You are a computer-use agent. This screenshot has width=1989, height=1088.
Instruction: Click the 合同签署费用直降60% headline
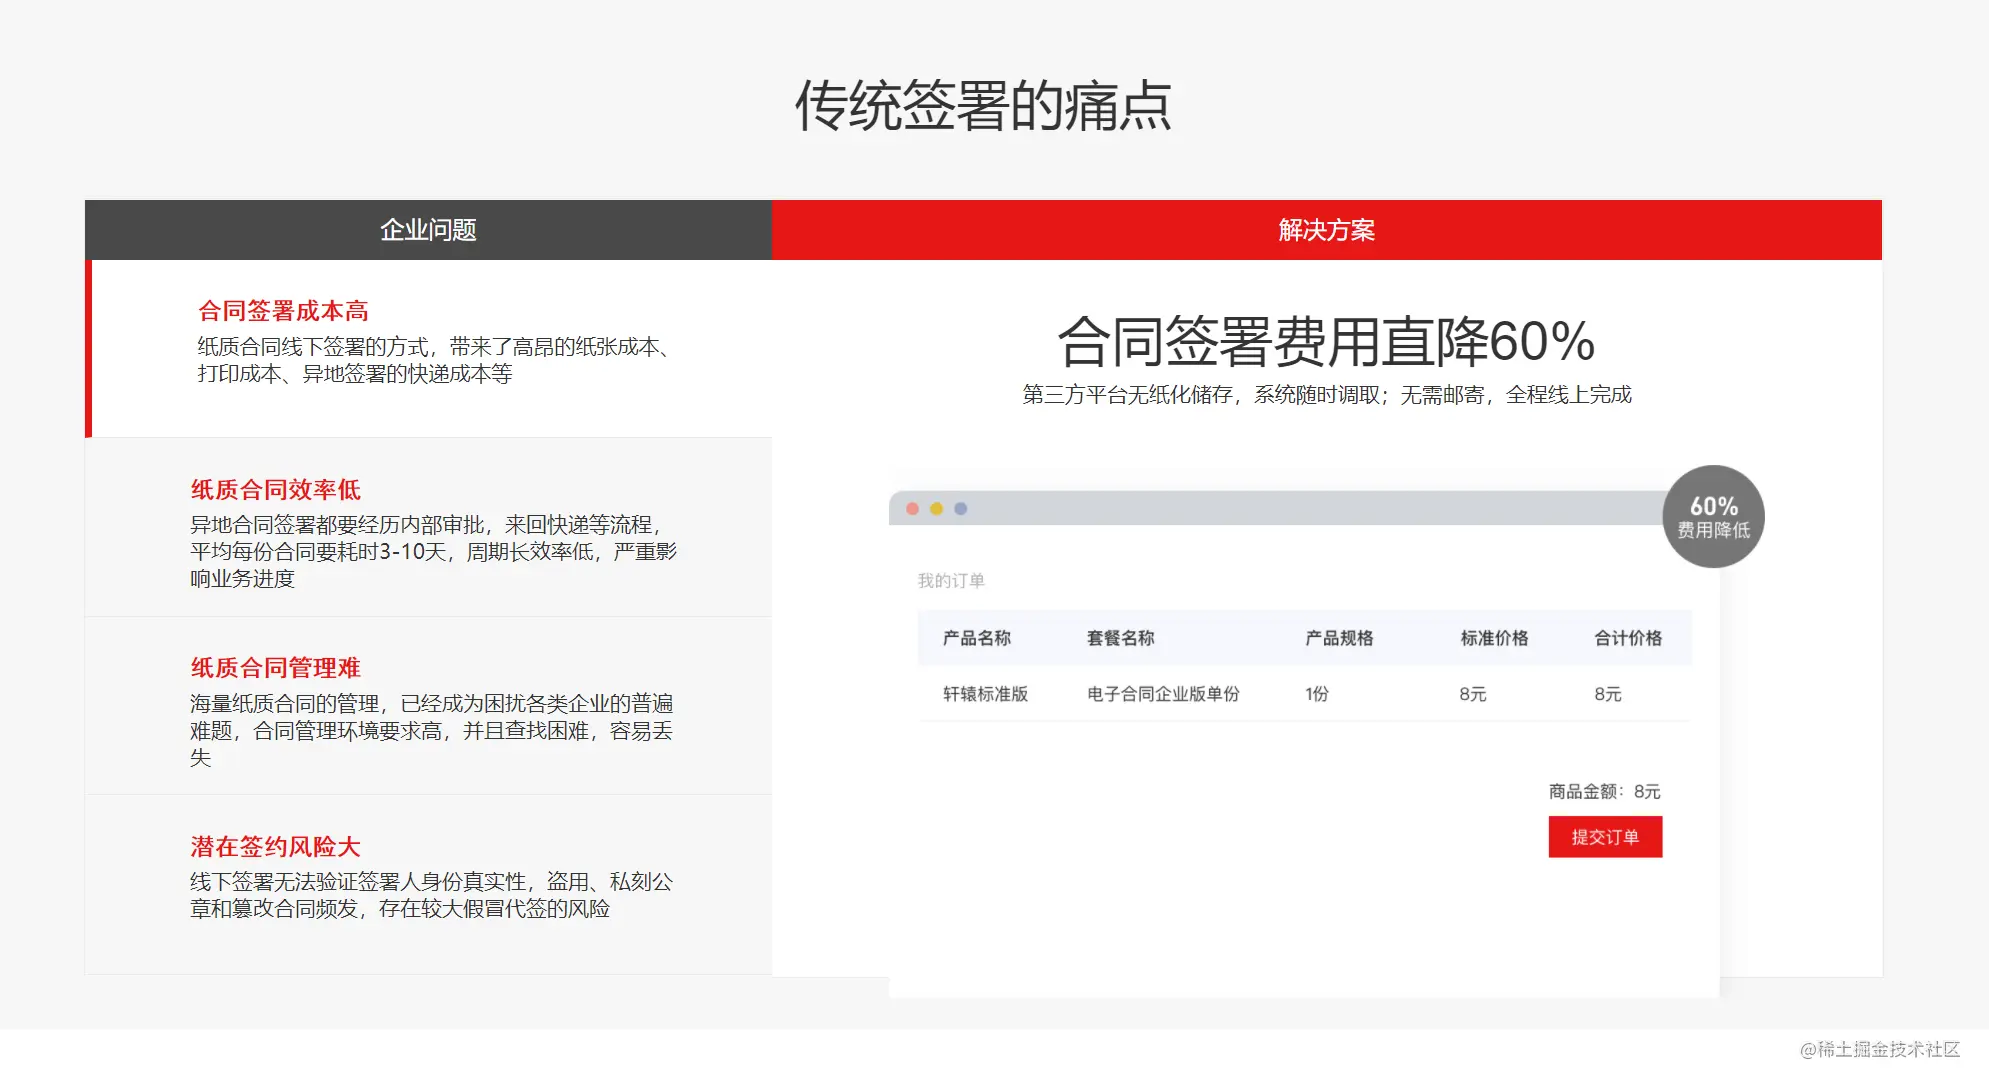(1326, 341)
